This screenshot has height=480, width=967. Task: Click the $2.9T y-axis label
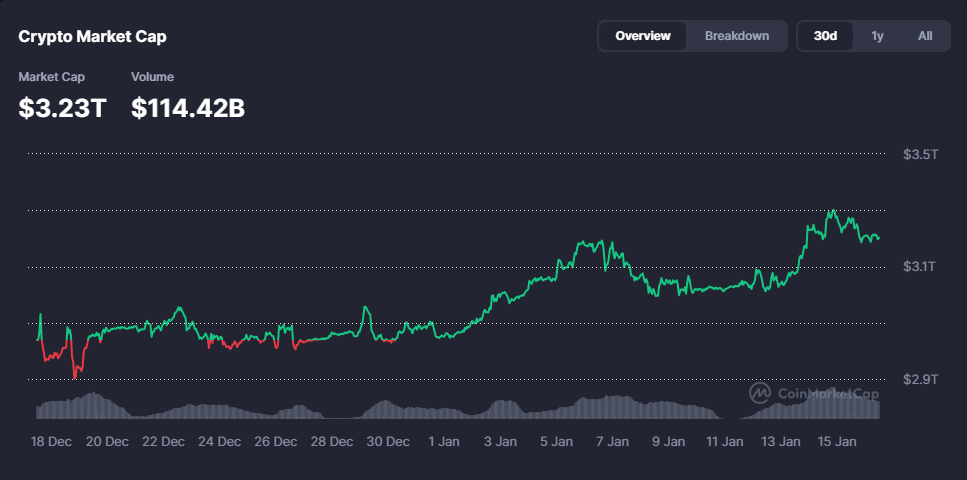click(x=920, y=380)
